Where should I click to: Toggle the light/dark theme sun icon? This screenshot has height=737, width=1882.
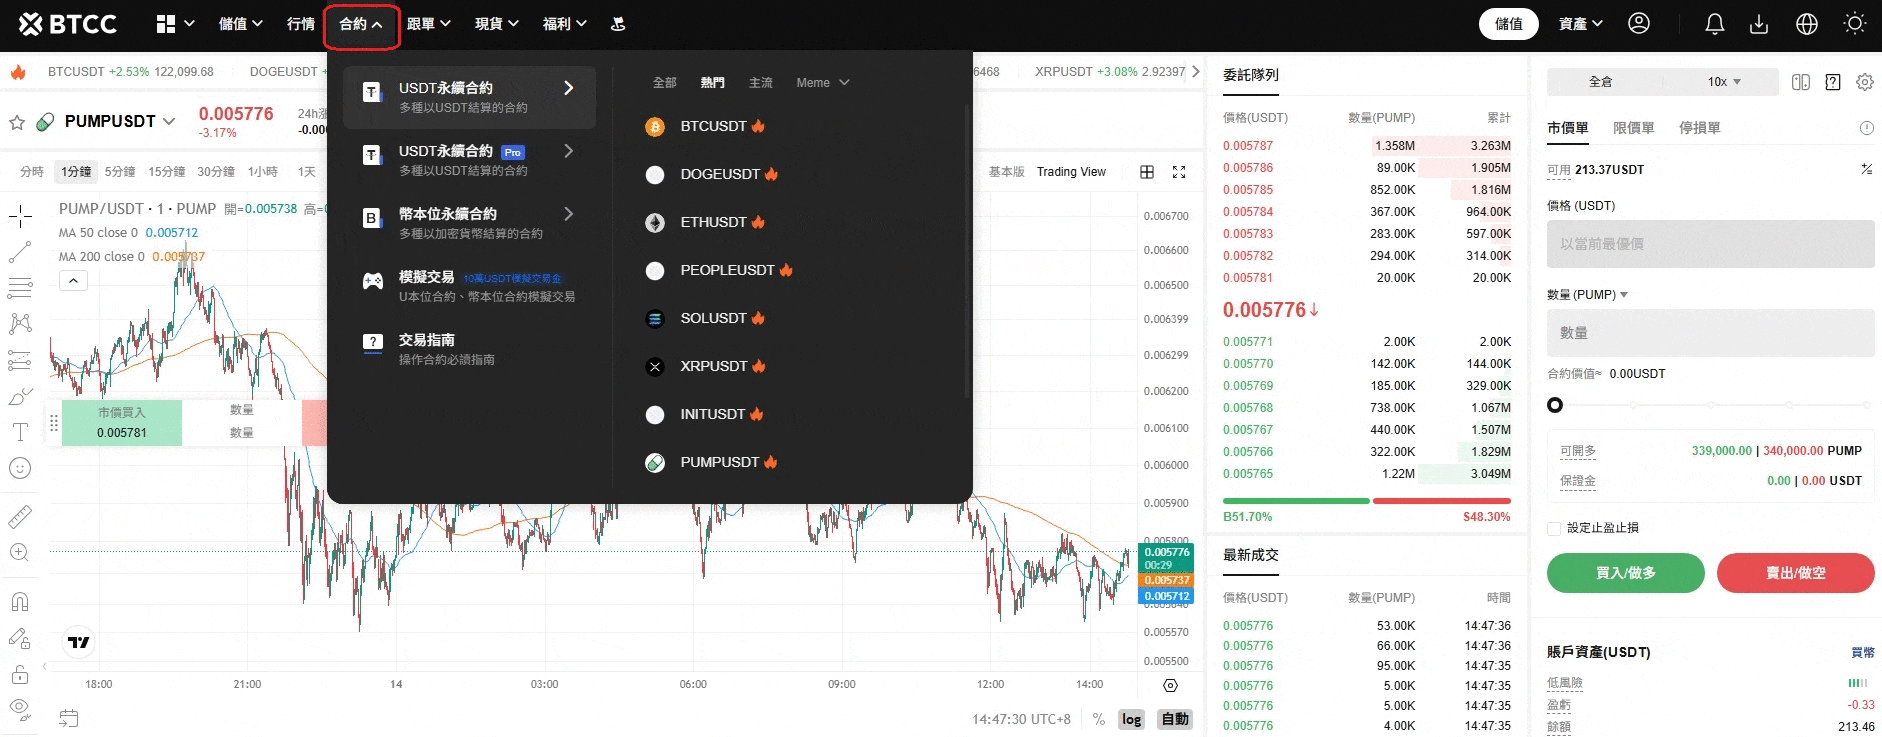(1855, 23)
